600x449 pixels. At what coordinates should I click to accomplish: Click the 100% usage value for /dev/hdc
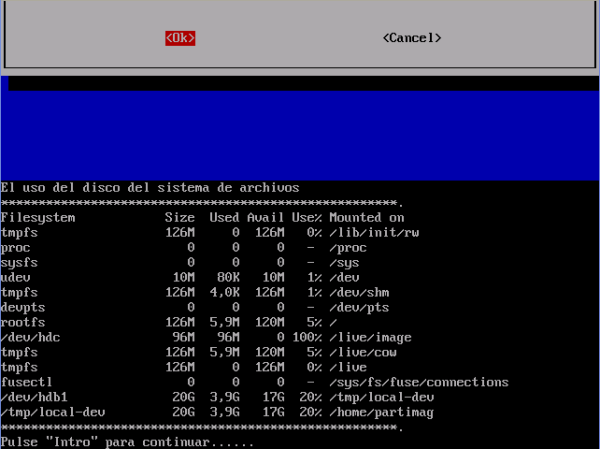click(x=306, y=337)
